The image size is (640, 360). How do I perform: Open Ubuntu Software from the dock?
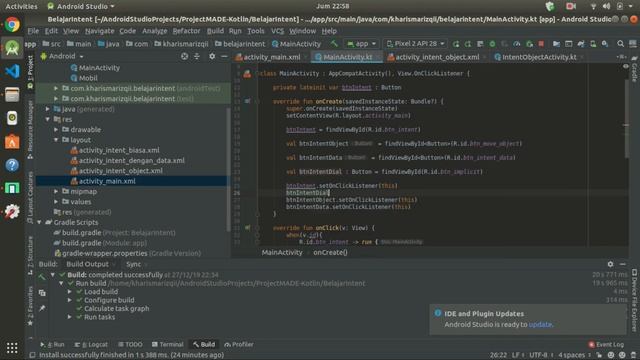(x=12, y=141)
